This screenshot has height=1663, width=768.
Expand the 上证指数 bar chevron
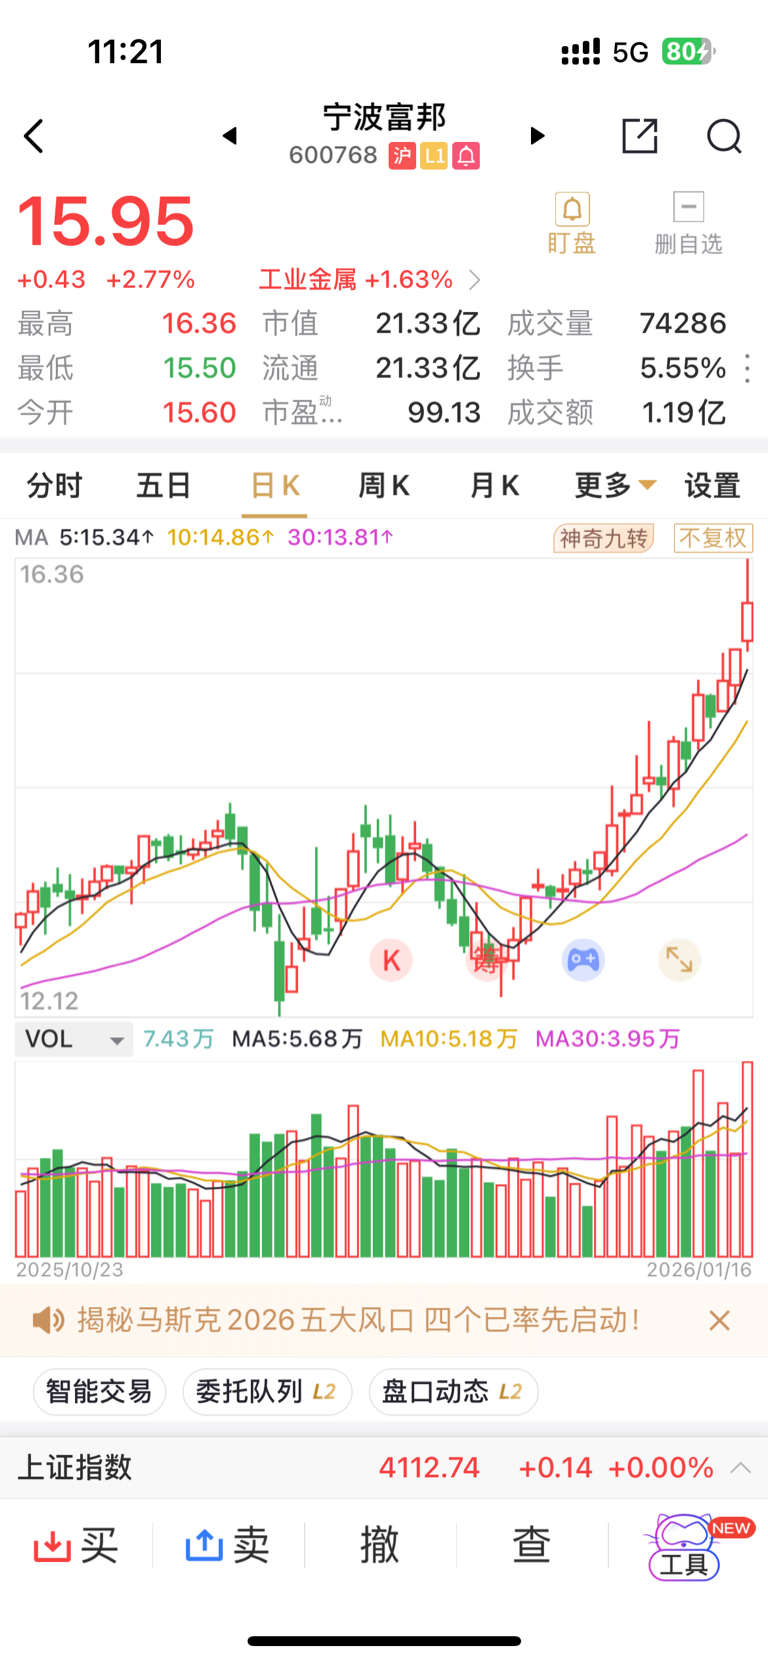coord(741,1468)
